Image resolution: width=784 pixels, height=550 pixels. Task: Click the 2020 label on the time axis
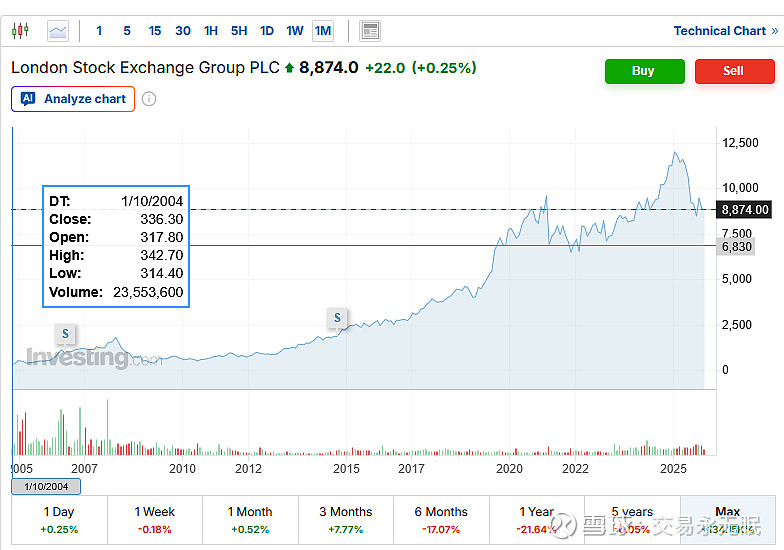(509, 468)
